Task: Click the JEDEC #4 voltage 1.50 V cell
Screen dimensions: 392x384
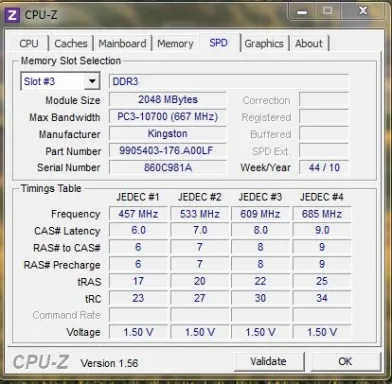Action: [322, 332]
